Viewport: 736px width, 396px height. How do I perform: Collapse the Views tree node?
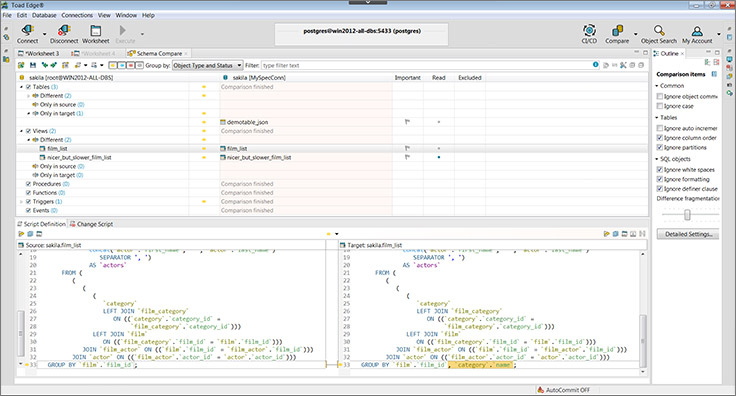pyautogui.click(x=21, y=131)
